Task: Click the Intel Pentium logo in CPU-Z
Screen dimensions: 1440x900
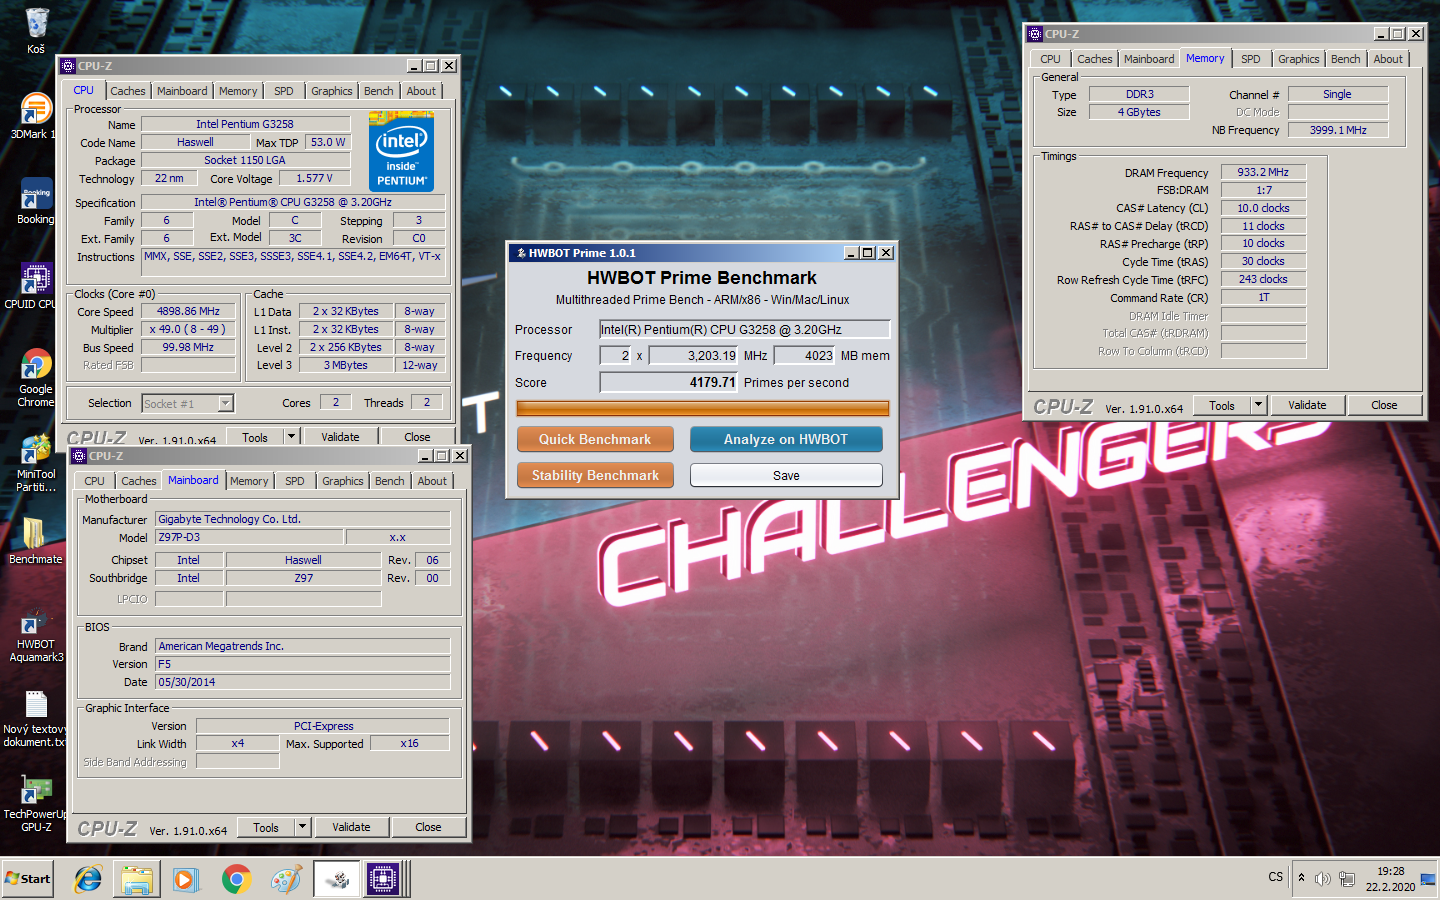Action: (401, 151)
